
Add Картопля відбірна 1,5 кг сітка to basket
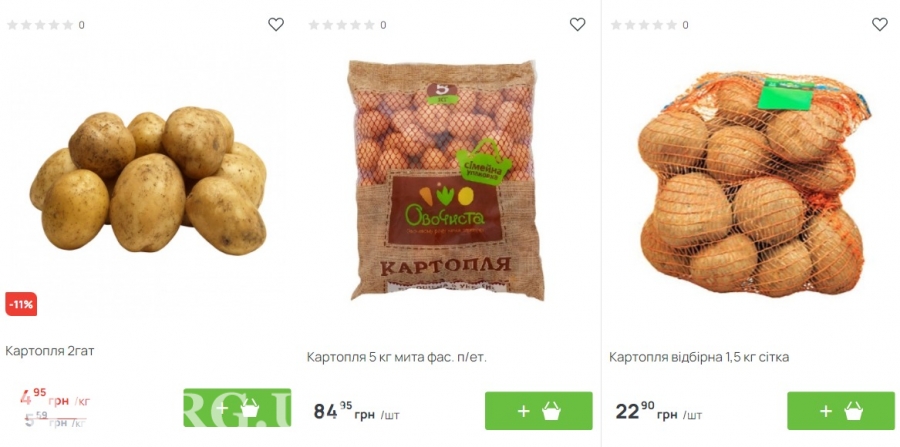(x=841, y=411)
